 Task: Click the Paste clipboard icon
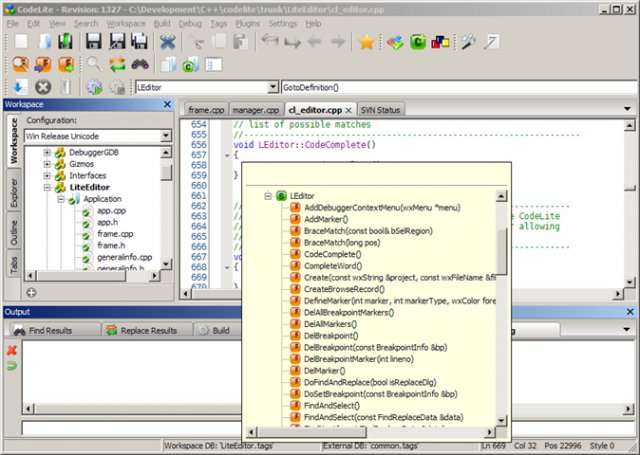coord(241,42)
